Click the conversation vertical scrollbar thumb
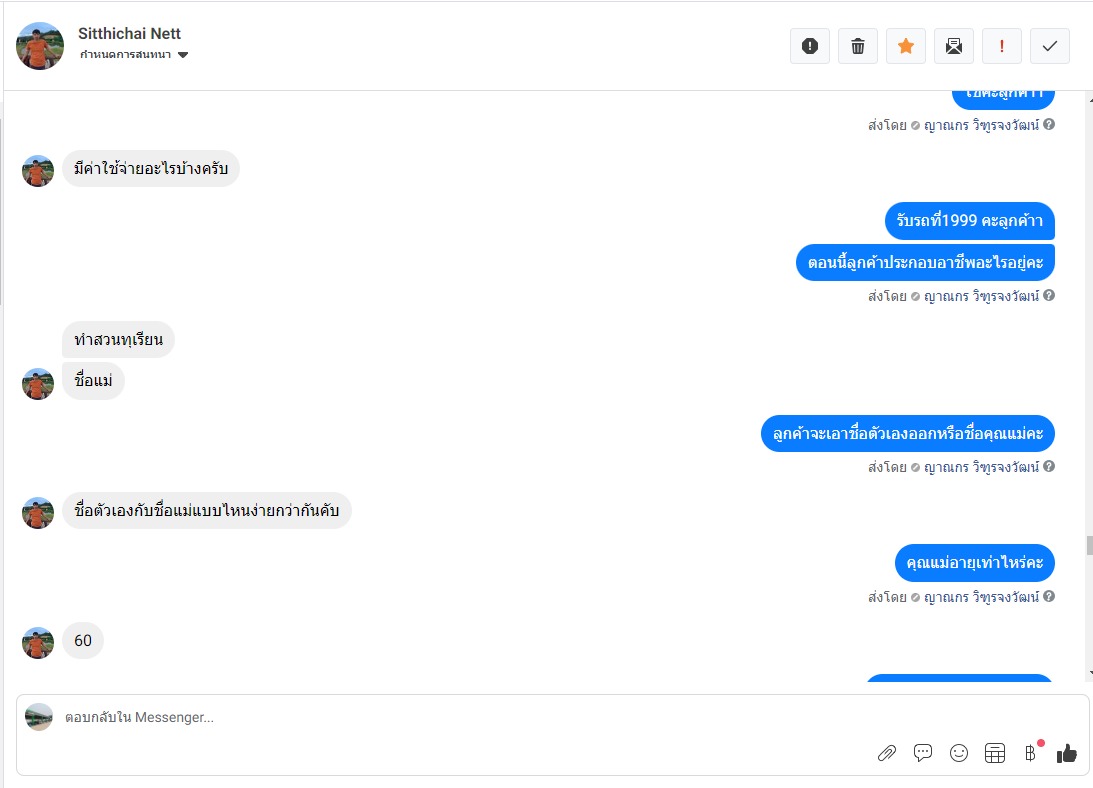Screen dimensions: 1093x788 1089,545
